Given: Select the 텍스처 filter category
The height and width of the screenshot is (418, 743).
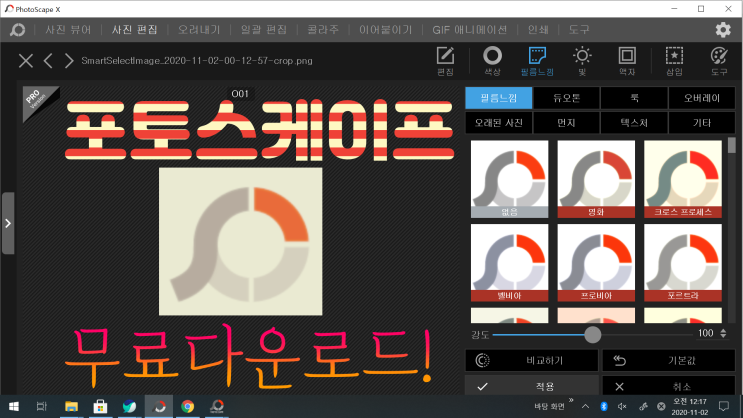Looking at the screenshot, I should [634, 123].
